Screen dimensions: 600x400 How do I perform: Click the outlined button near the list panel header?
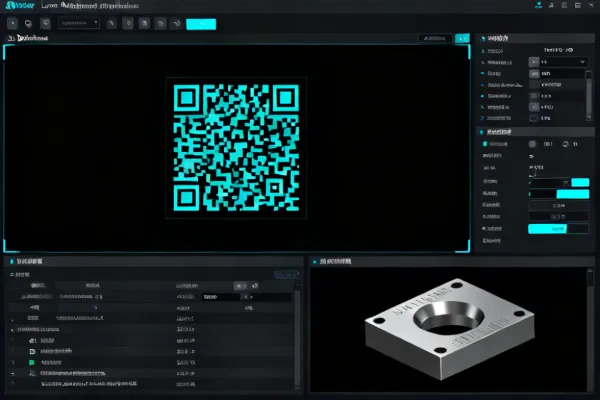[x=286, y=274]
